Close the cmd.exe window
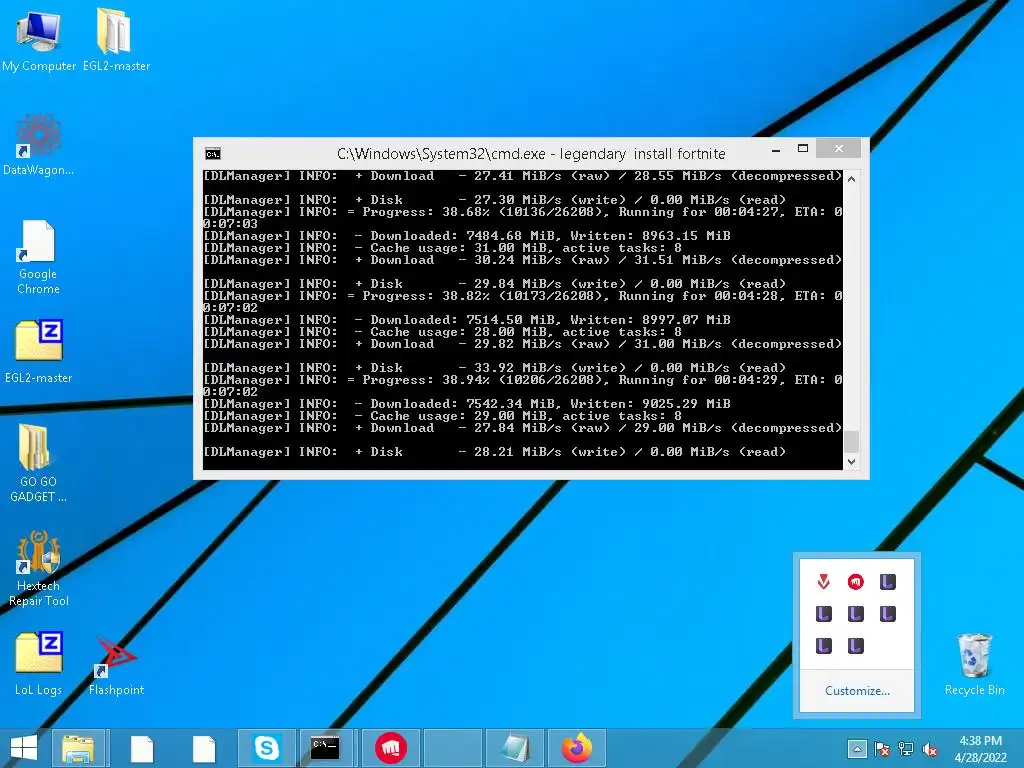 coord(839,149)
